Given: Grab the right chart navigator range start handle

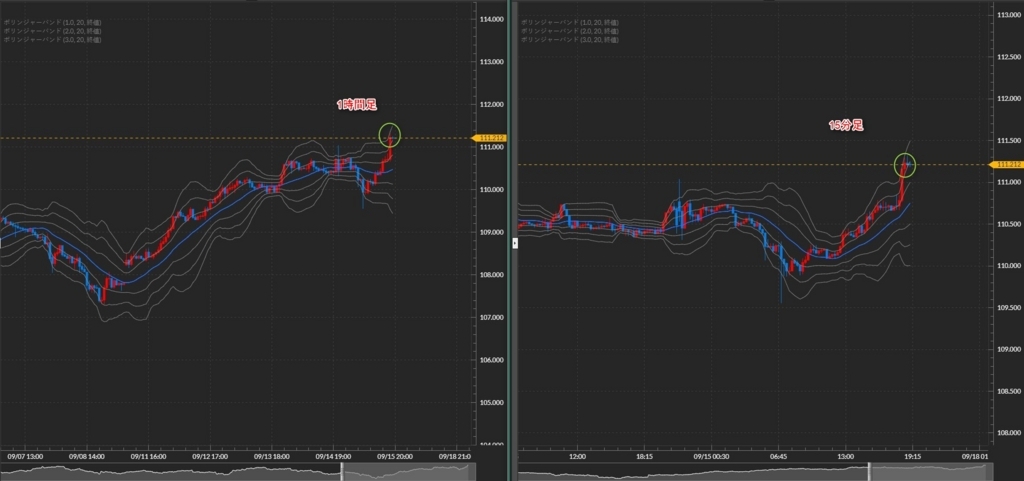Looking at the screenshot, I should [869, 471].
